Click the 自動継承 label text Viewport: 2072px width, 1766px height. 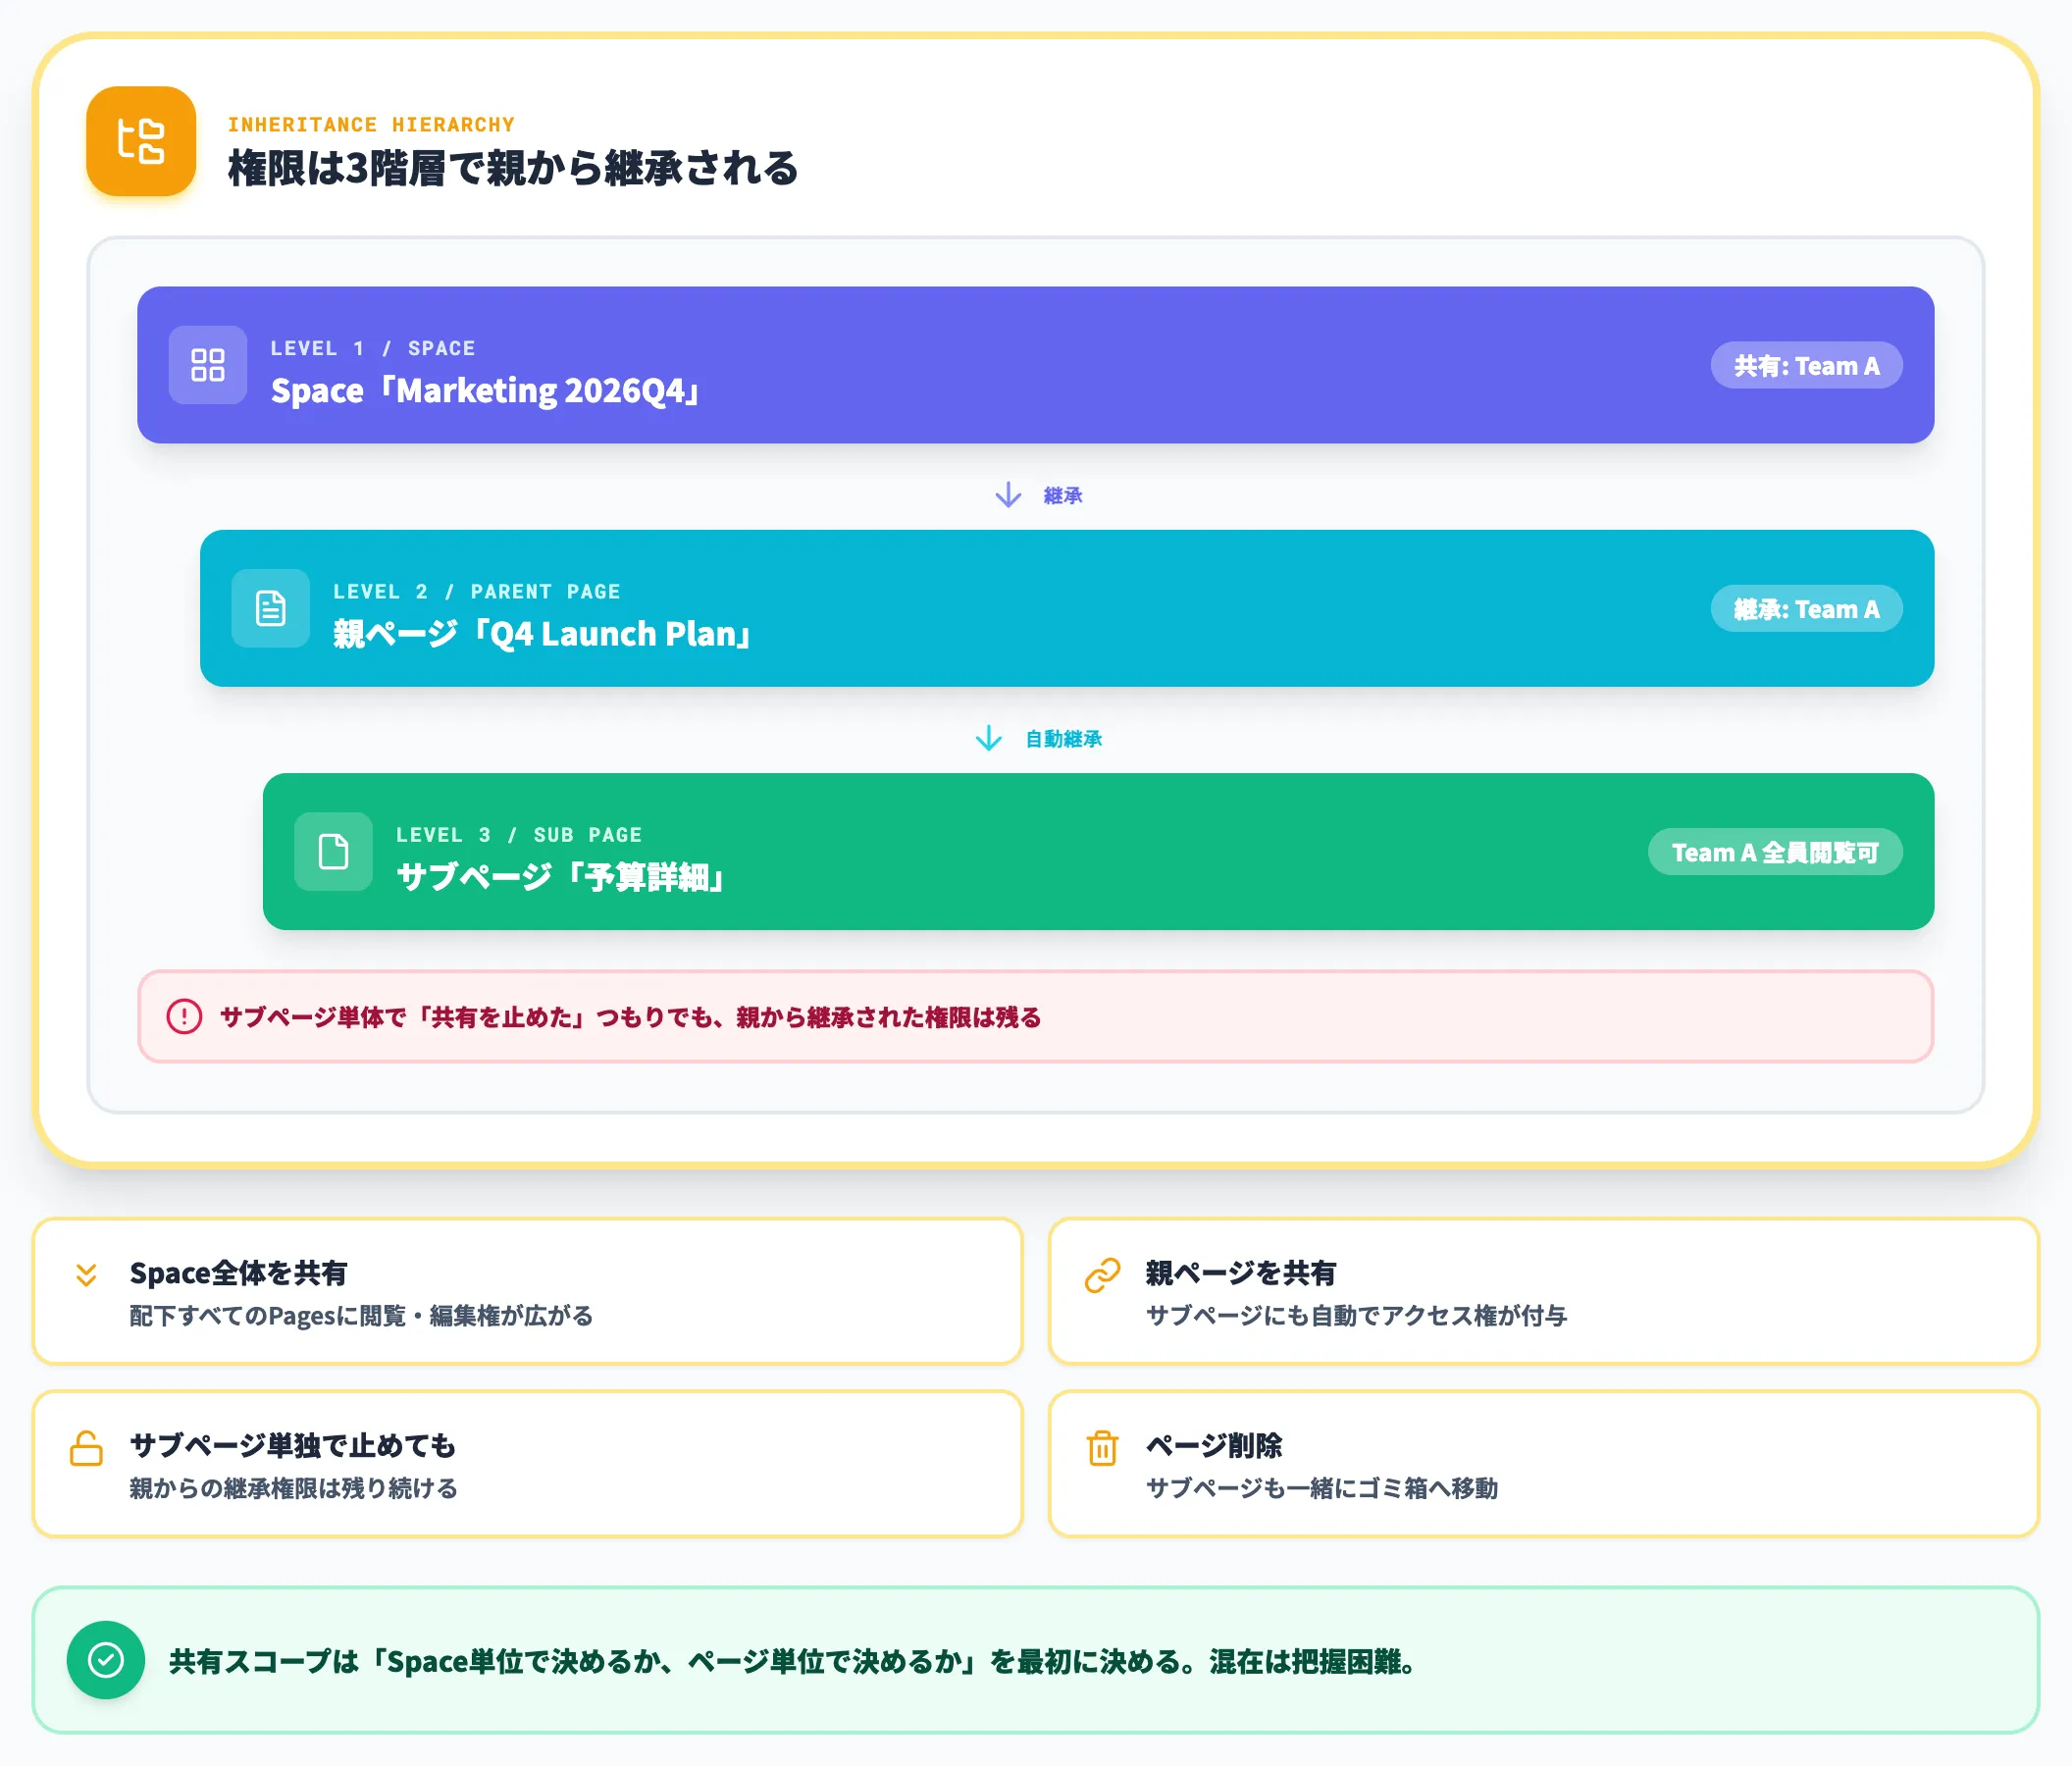pyautogui.click(x=1064, y=738)
